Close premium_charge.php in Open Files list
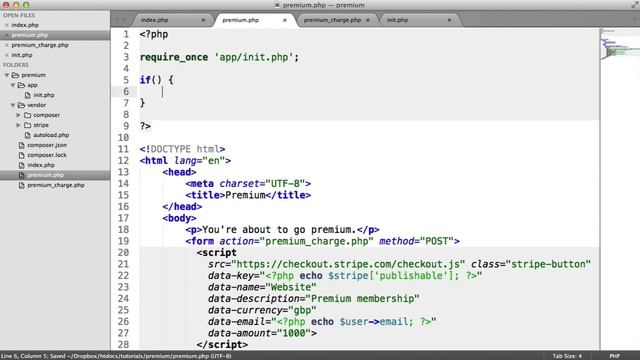 point(7,45)
